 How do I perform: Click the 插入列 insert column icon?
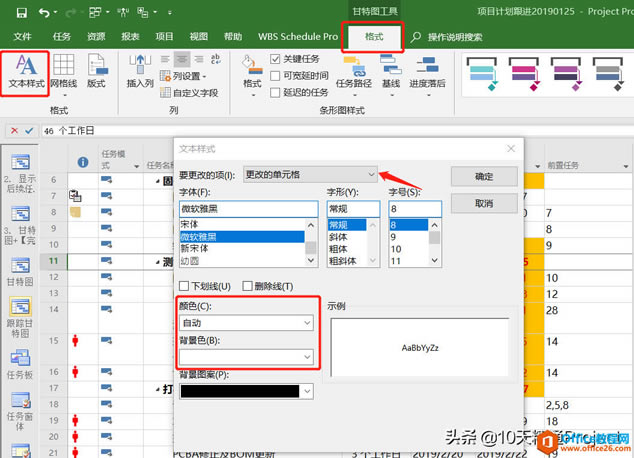(x=140, y=70)
